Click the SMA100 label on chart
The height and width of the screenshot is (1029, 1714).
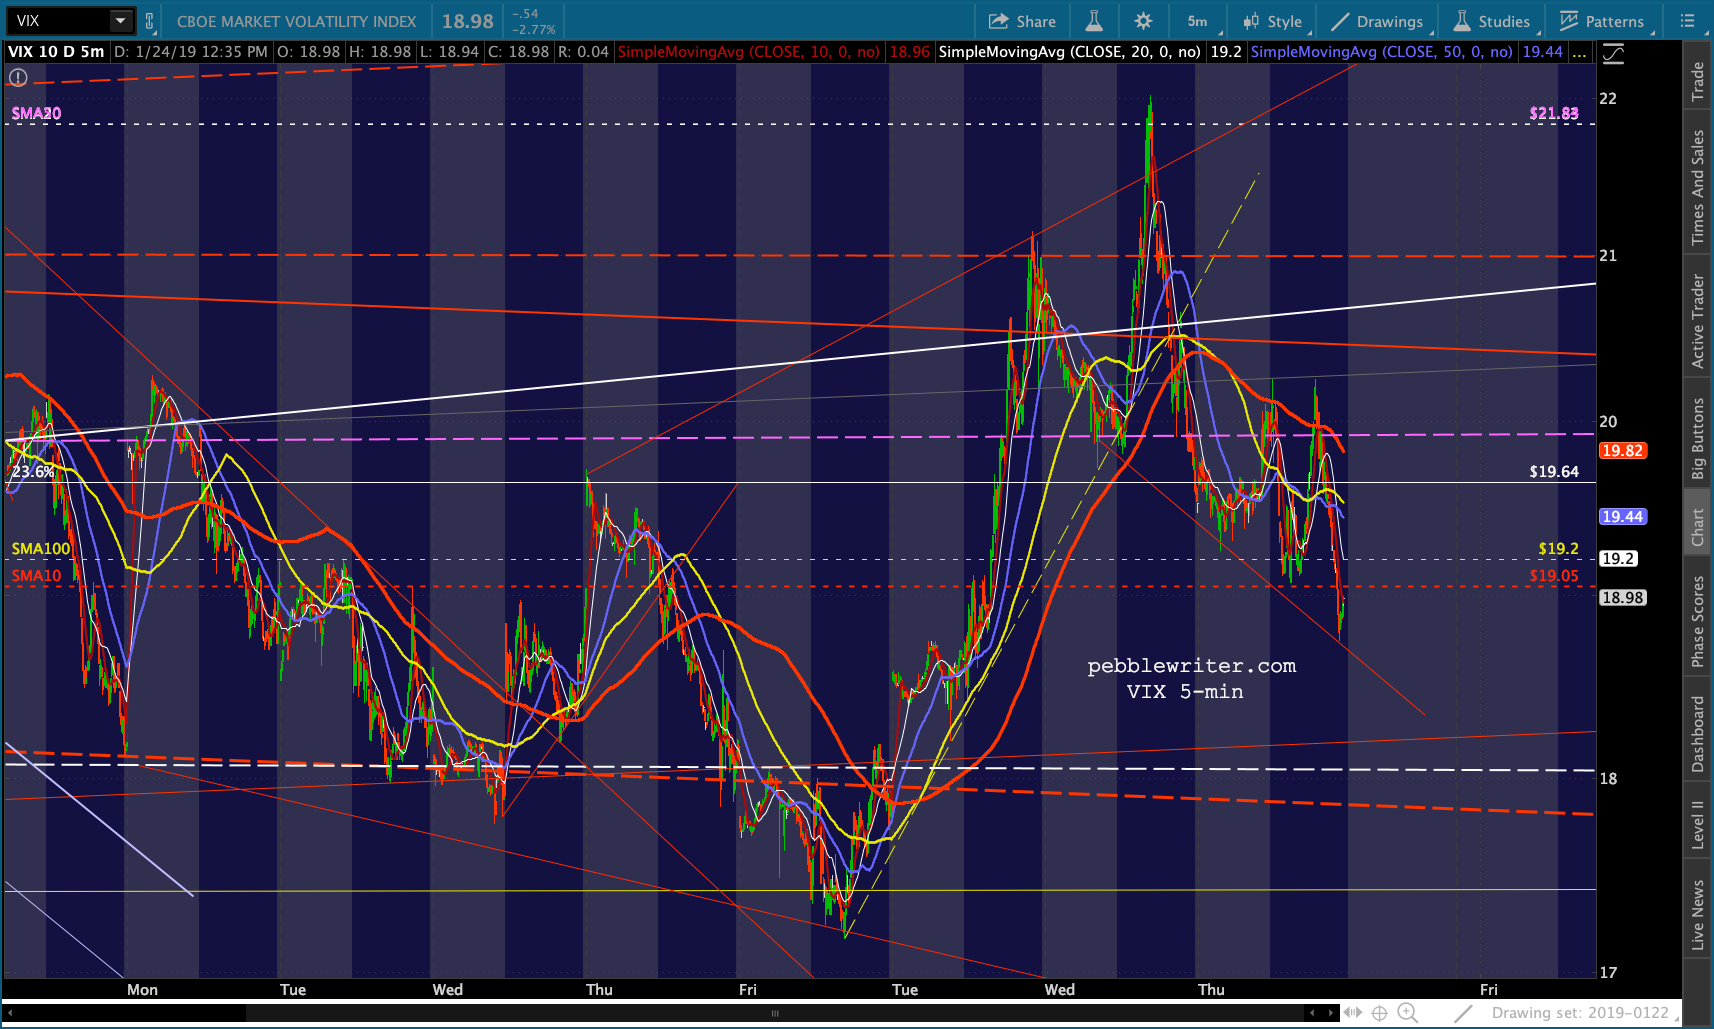coord(41,549)
